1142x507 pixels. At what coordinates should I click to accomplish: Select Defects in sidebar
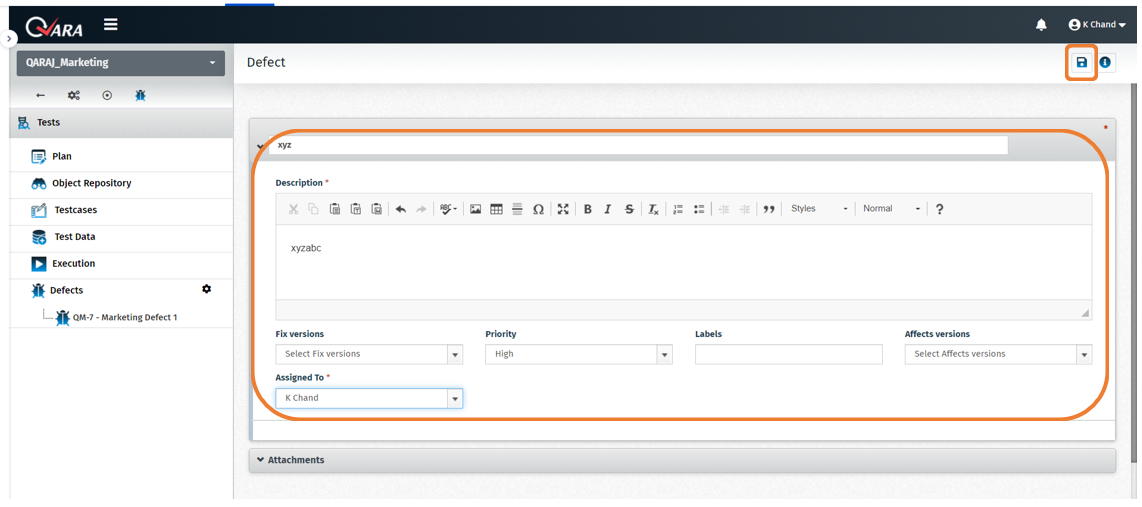point(67,291)
